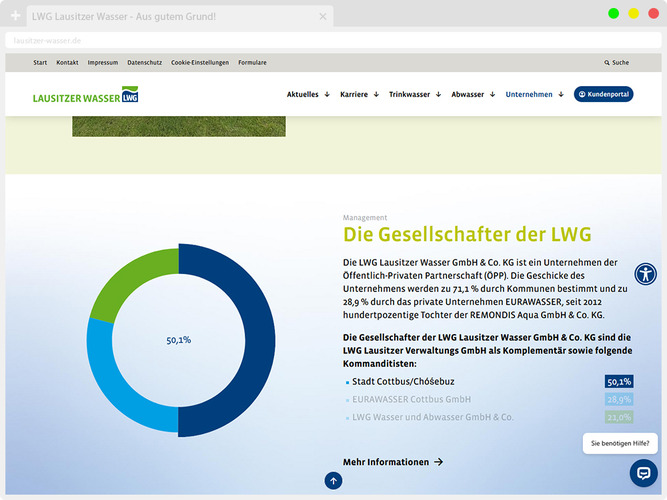
Task: Open a new browser tab with plus icon
Action: [15, 17]
